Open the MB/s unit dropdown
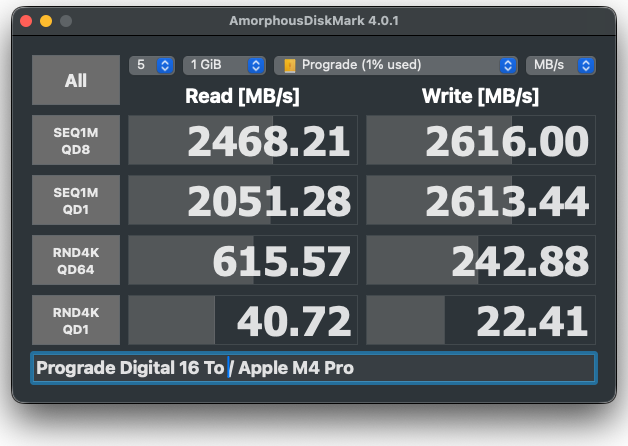Viewport: 628px width, 446px height. (x=560, y=65)
